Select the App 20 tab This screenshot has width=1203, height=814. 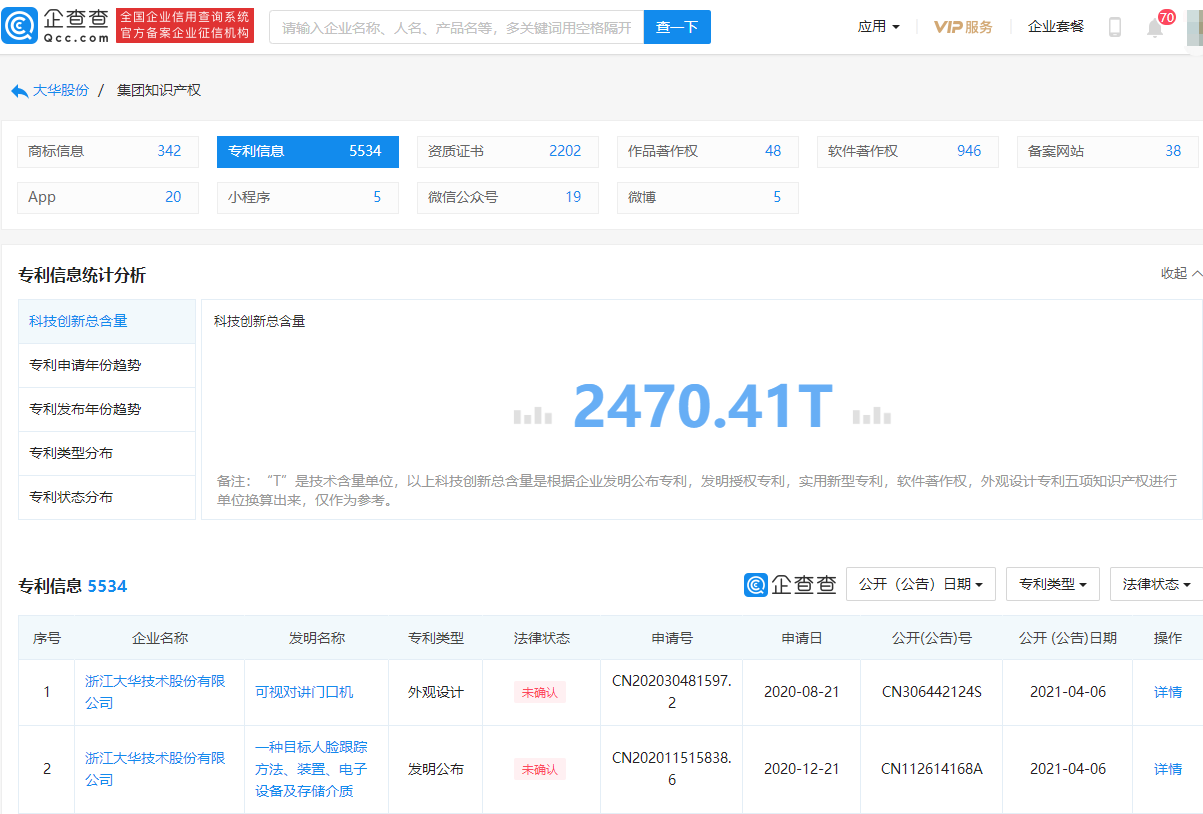[108, 197]
